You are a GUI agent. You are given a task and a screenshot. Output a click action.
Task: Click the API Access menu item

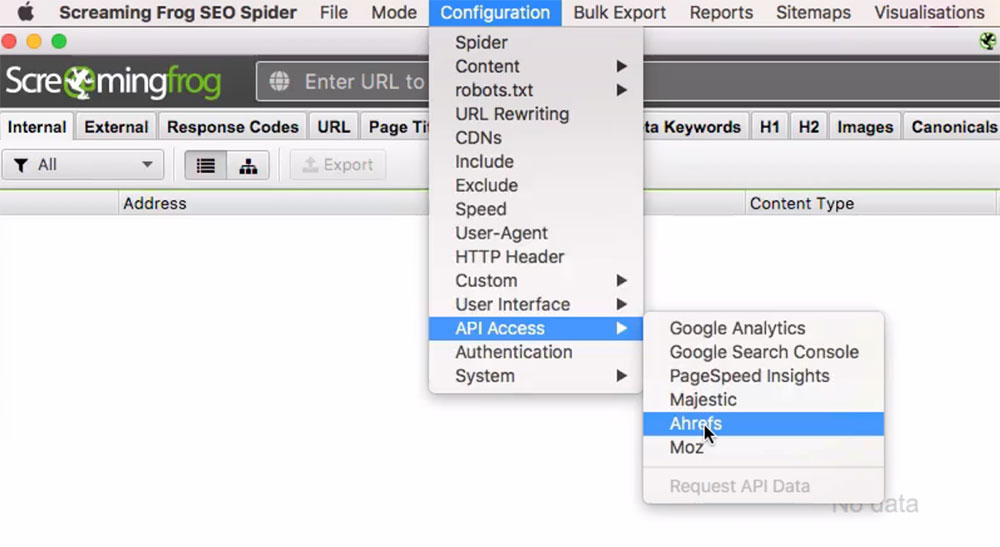536,328
